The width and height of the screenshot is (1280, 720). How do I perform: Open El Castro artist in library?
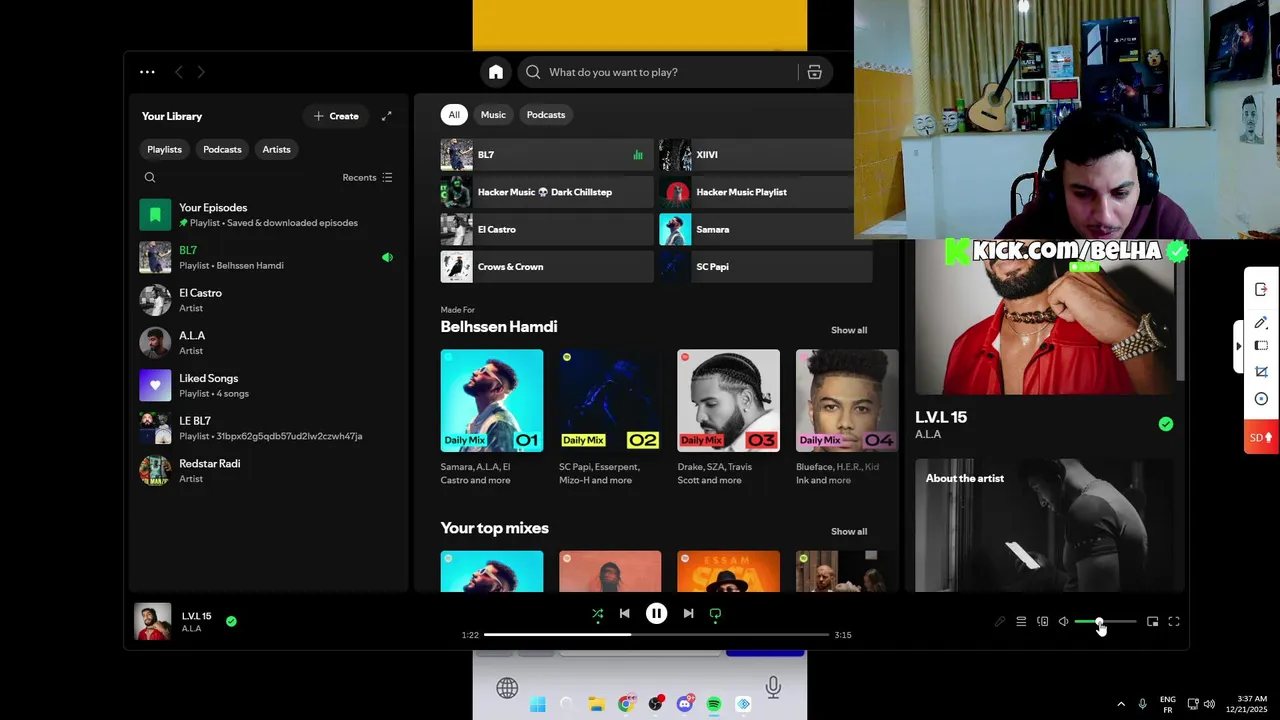268,300
